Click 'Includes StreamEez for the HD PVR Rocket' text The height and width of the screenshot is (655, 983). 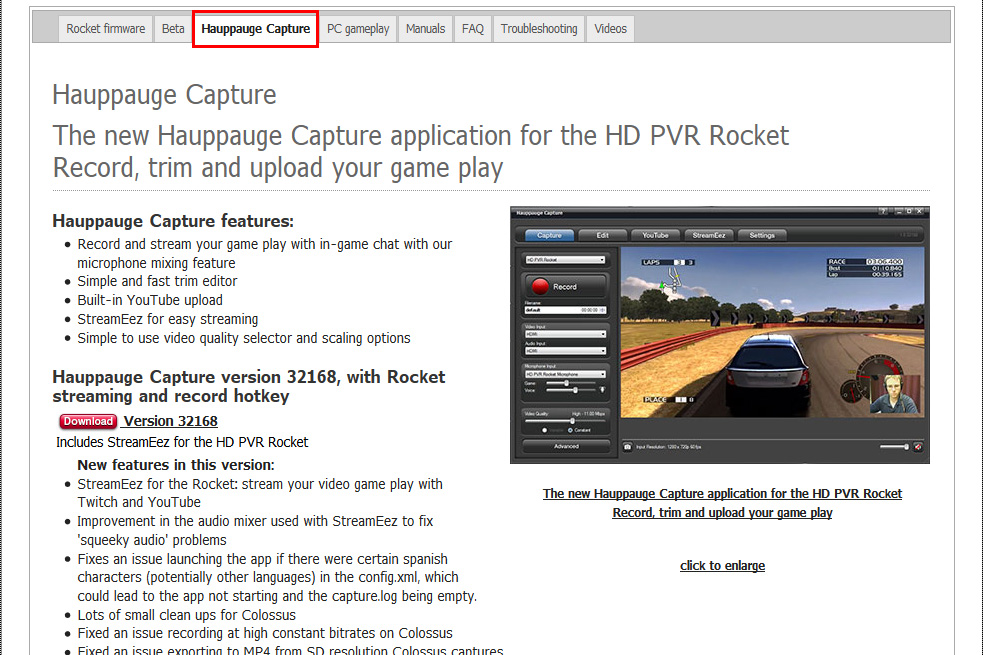[182, 443]
